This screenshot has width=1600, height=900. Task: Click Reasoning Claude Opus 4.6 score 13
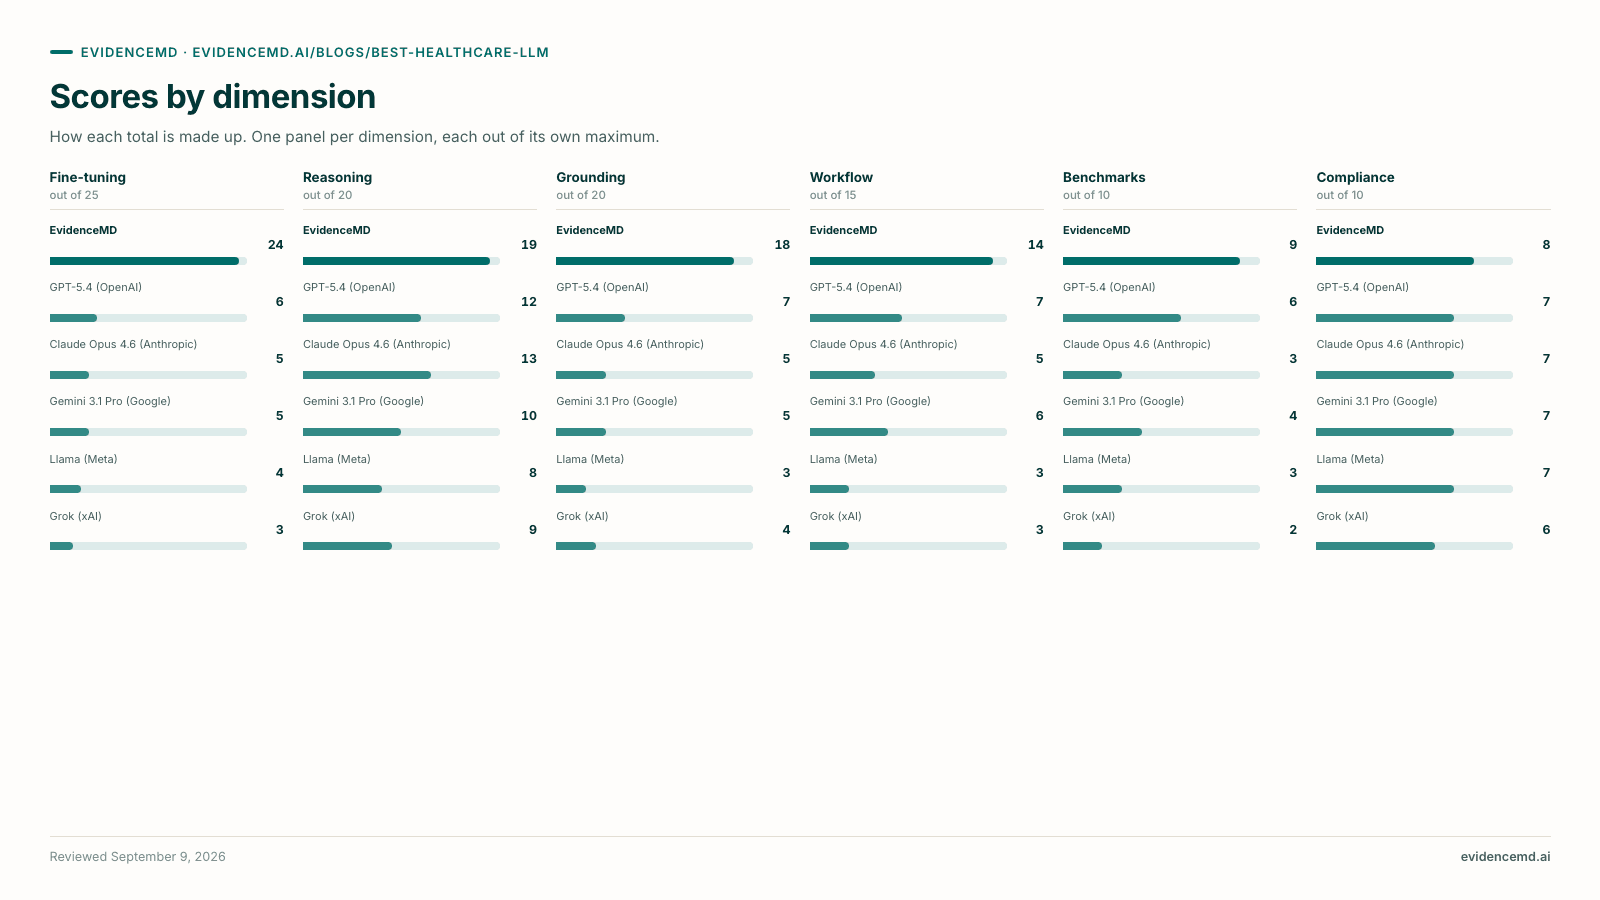[x=529, y=358]
